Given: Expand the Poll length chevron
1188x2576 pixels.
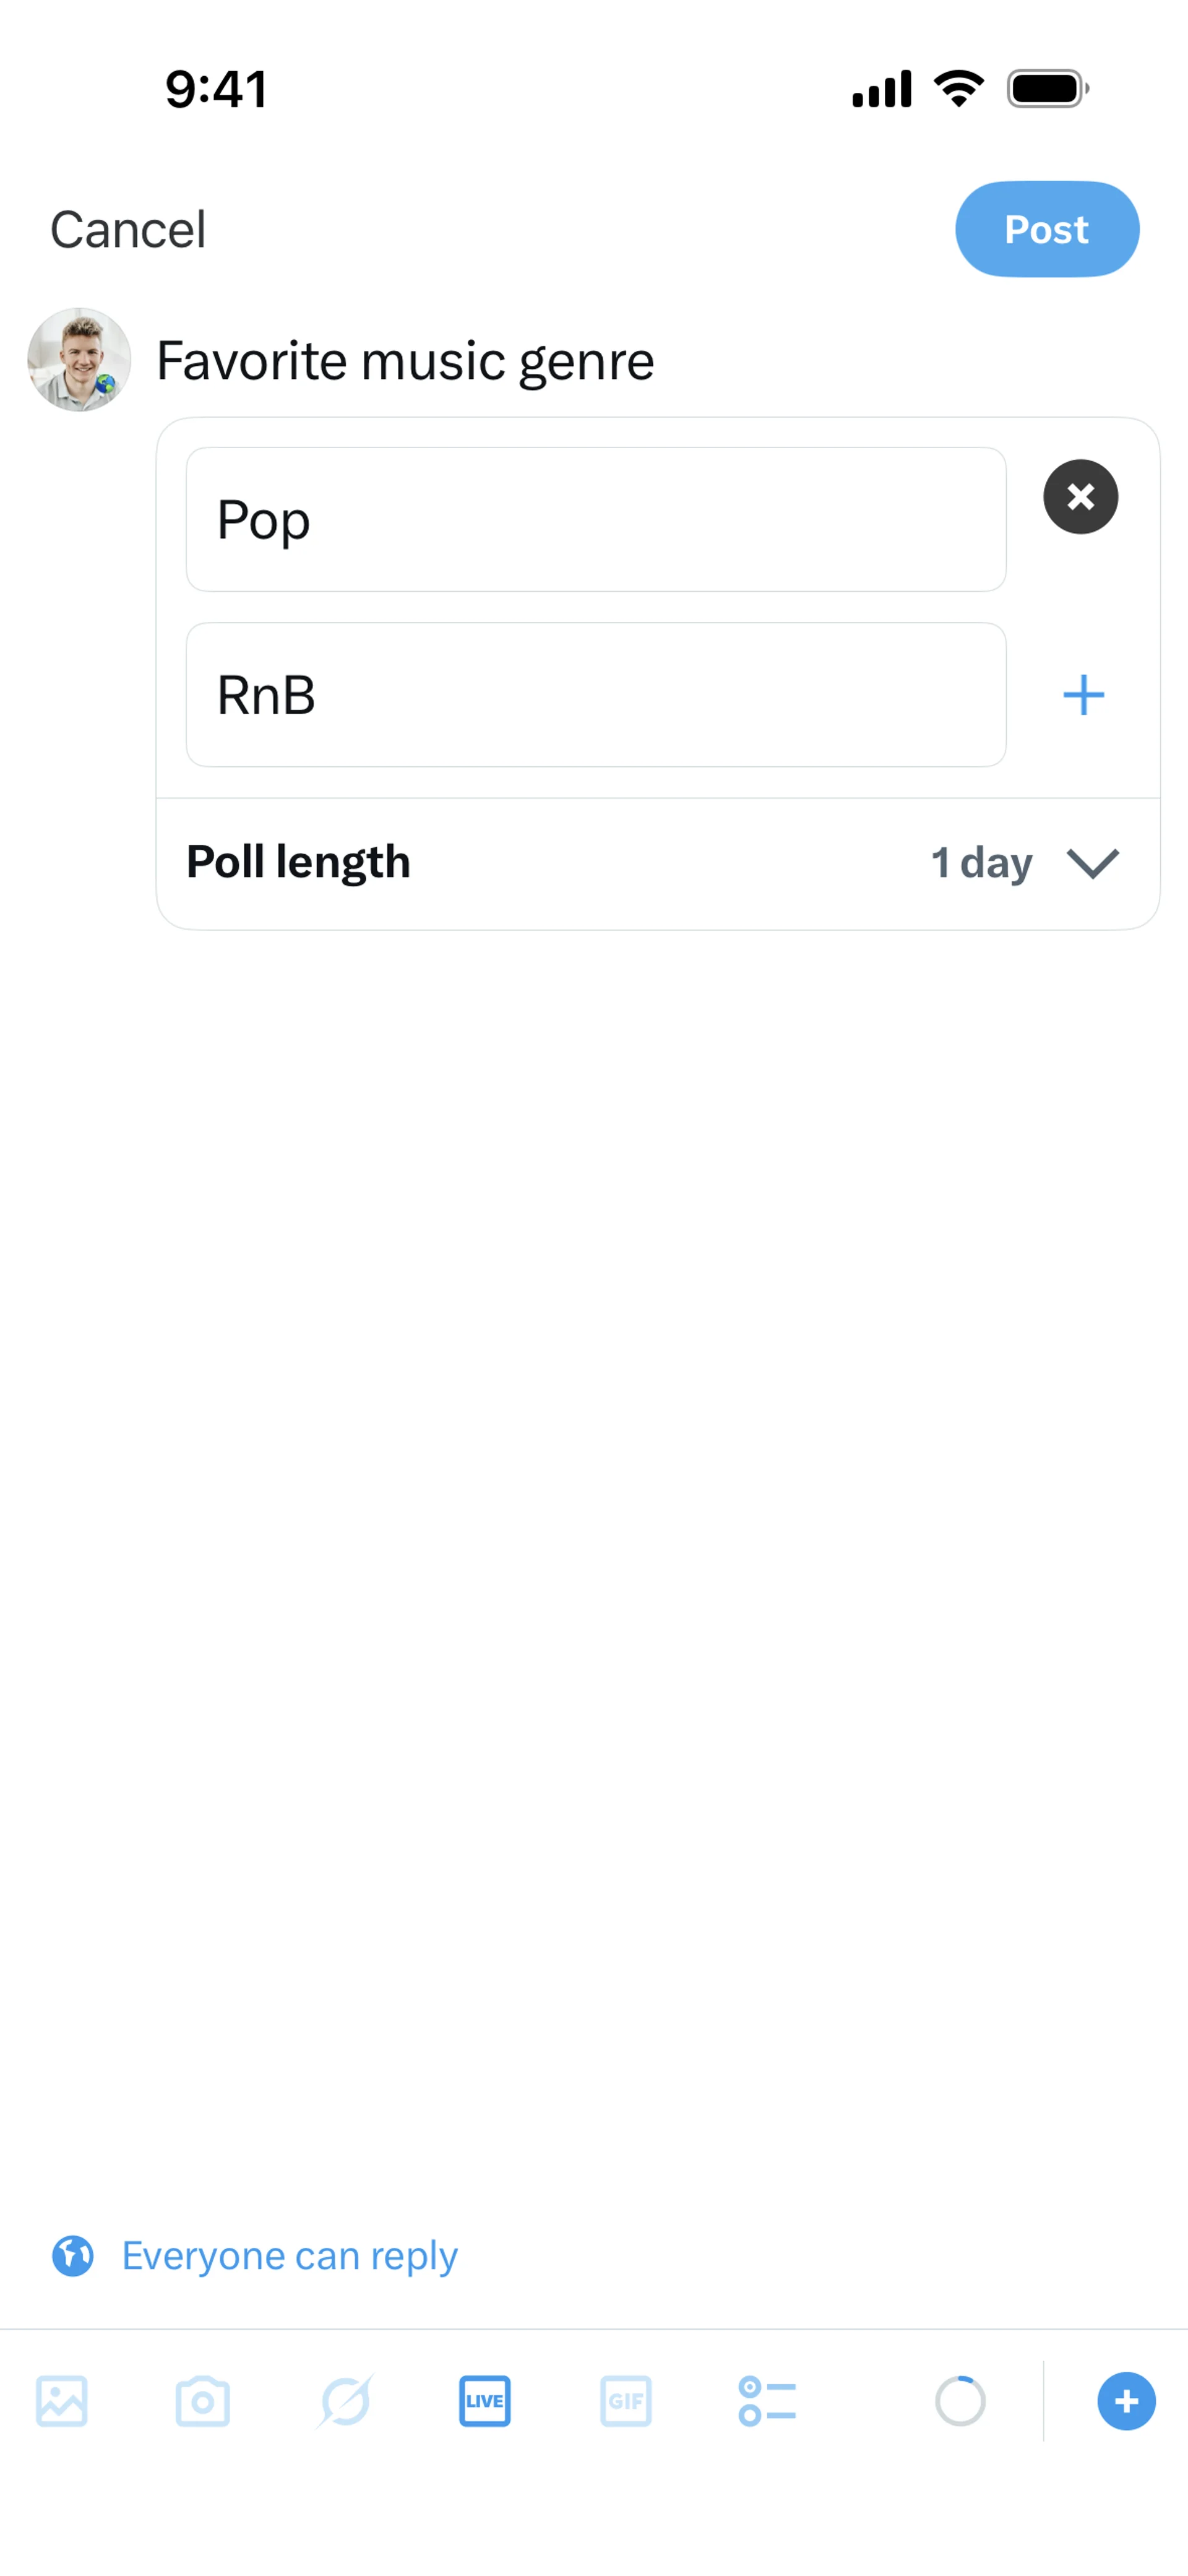Looking at the screenshot, I should click(1092, 863).
